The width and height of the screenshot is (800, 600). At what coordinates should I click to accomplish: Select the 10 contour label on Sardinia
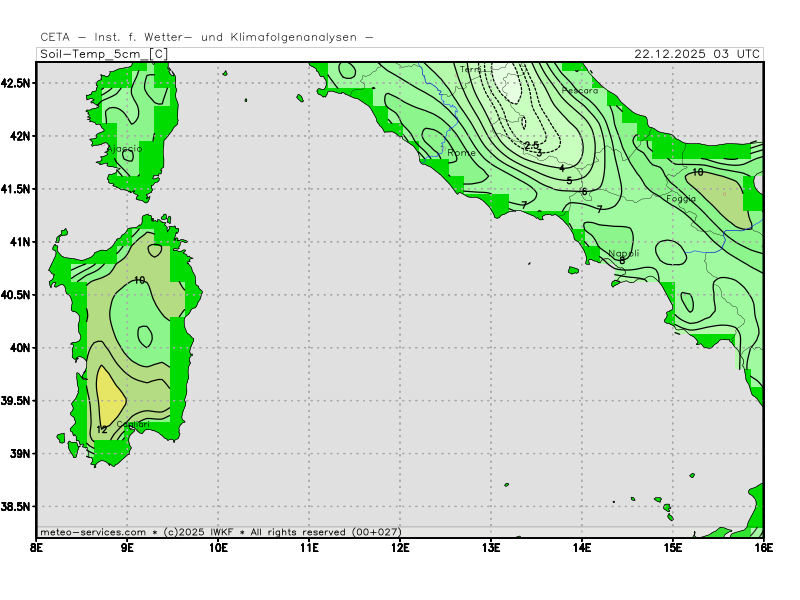(139, 280)
